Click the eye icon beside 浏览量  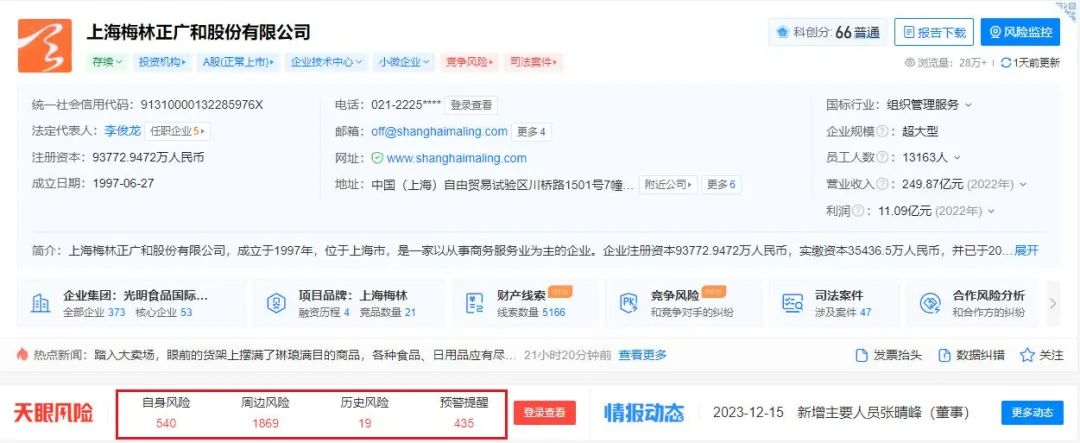point(909,63)
